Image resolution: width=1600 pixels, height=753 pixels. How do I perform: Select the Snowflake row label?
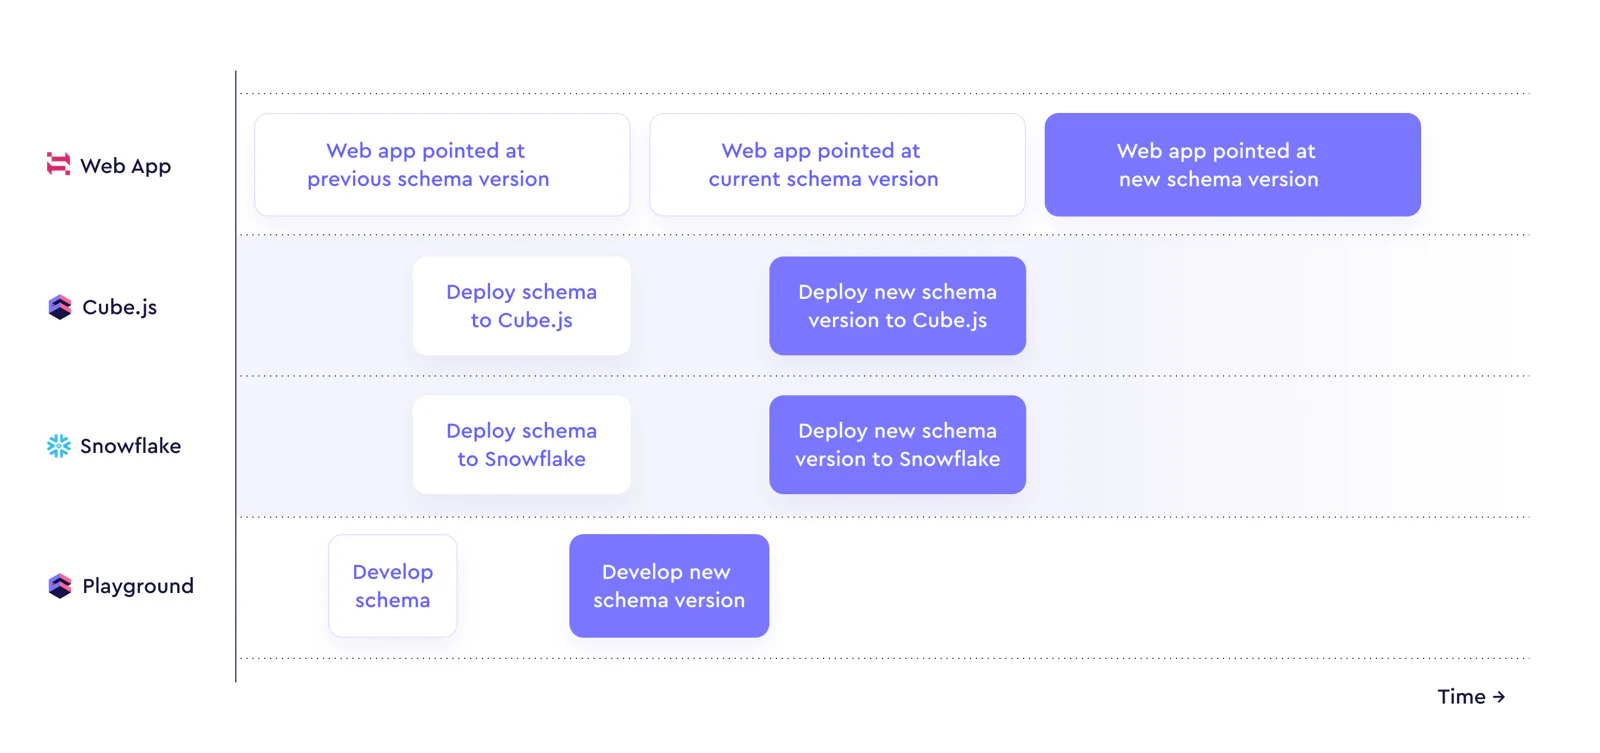point(130,446)
